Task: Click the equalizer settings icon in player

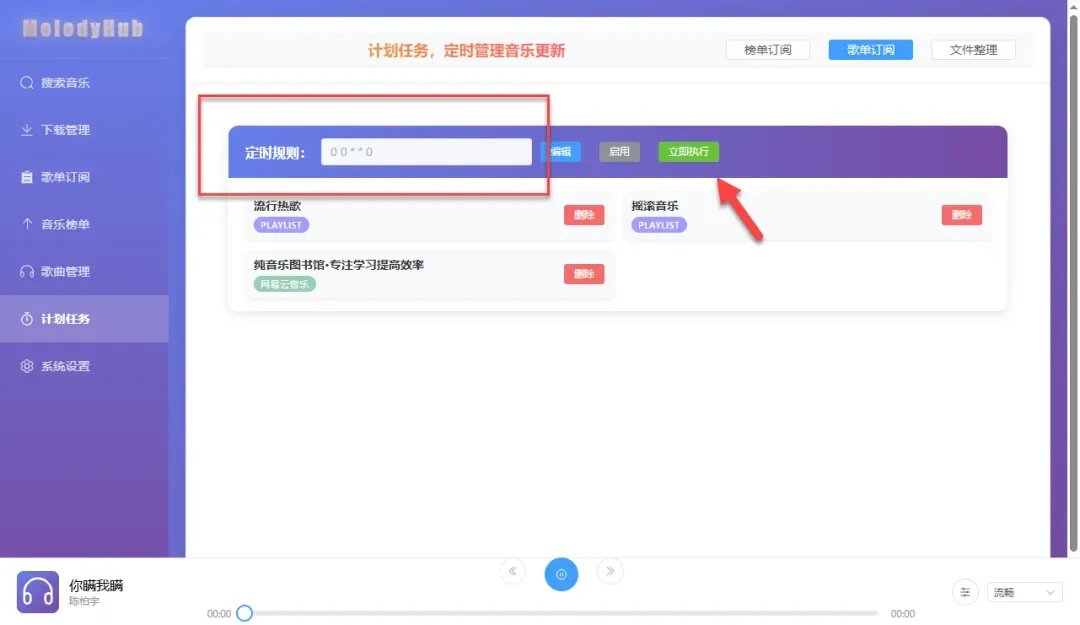Action: tap(965, 592)
